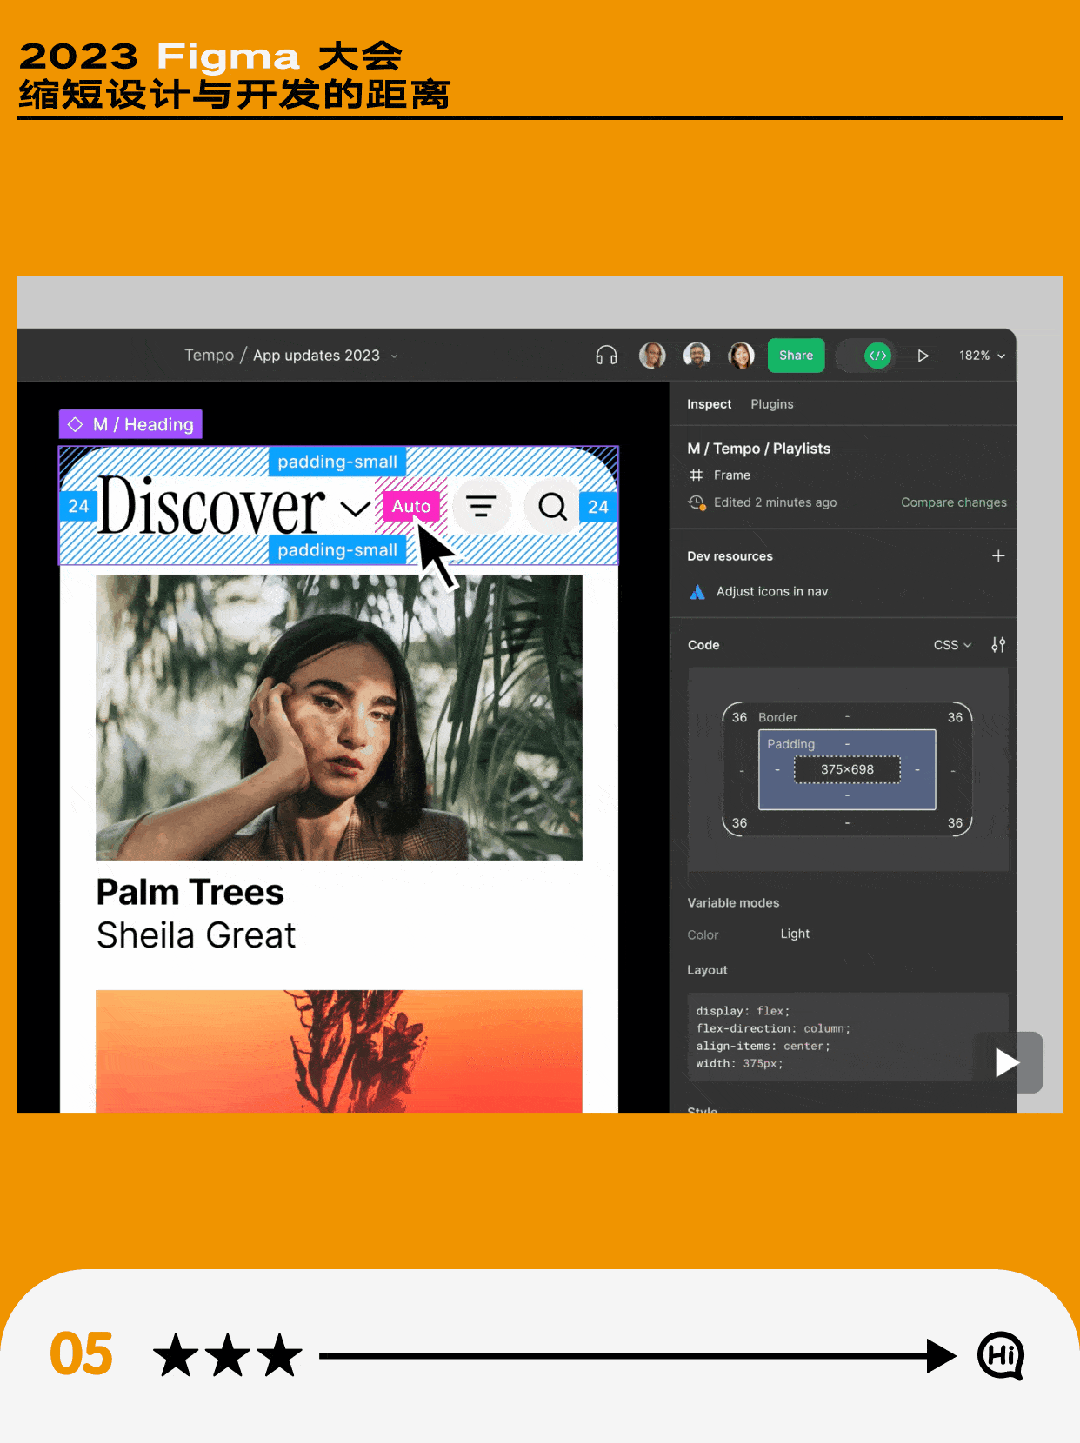Open code settings sliders icon
This screenshot has height=1443, width=1080.
tap(998, 645)
